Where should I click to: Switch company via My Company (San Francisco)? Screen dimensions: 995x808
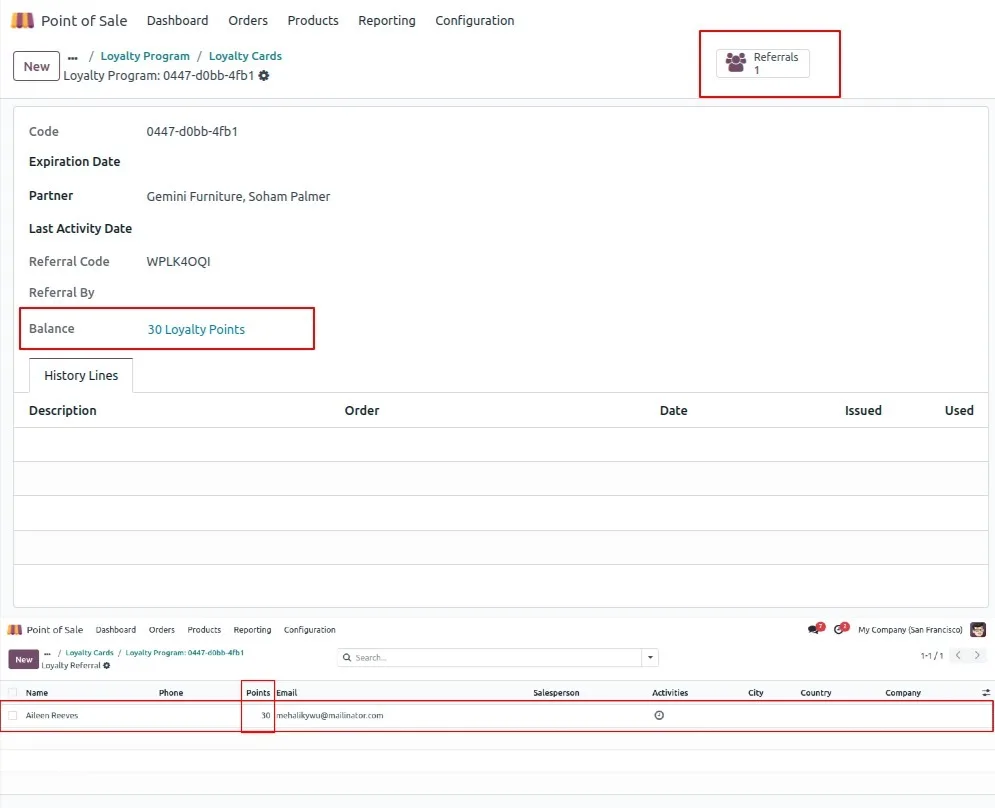click(910, 630)
